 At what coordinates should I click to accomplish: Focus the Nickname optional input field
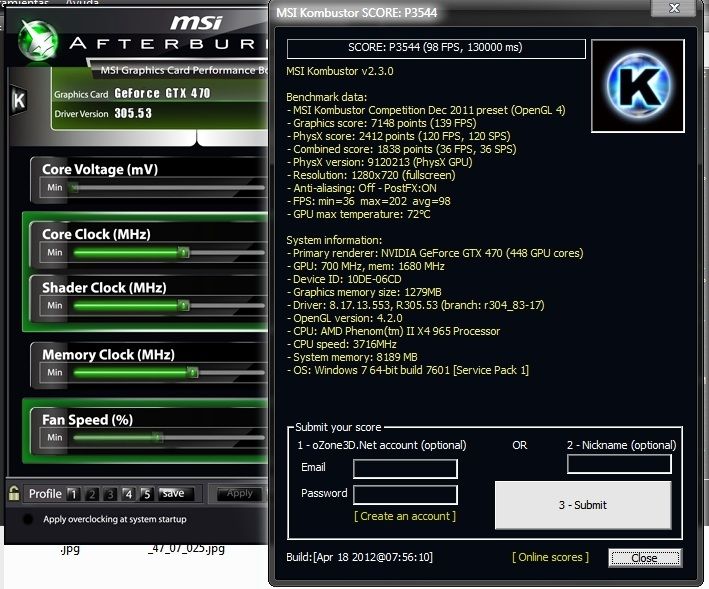tap(619, 464)
